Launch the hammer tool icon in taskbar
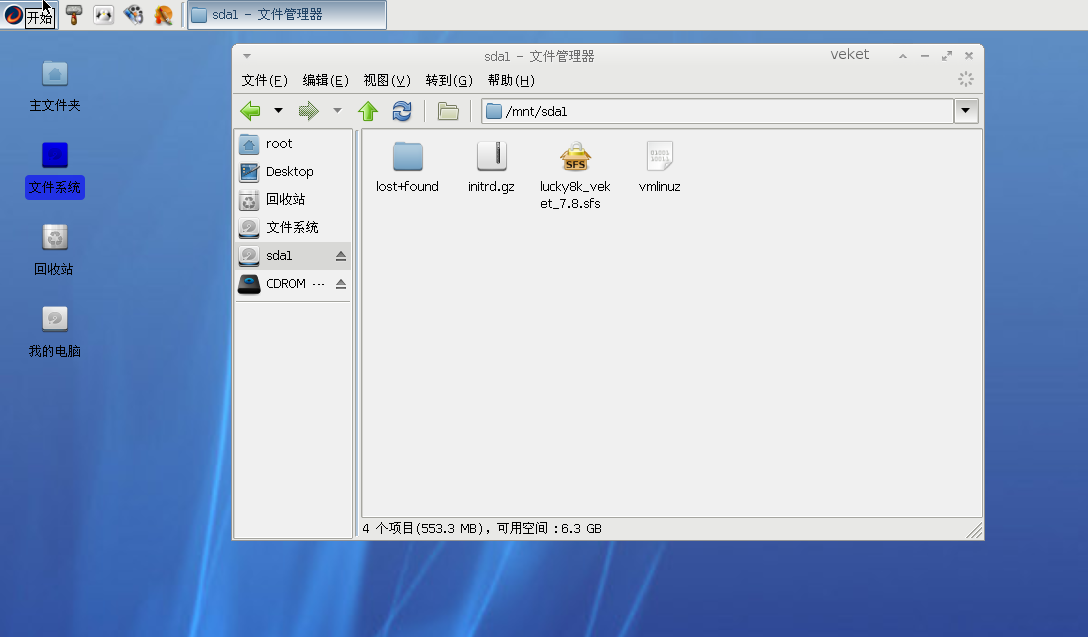 pyautogui.click(x=74, y=15)
